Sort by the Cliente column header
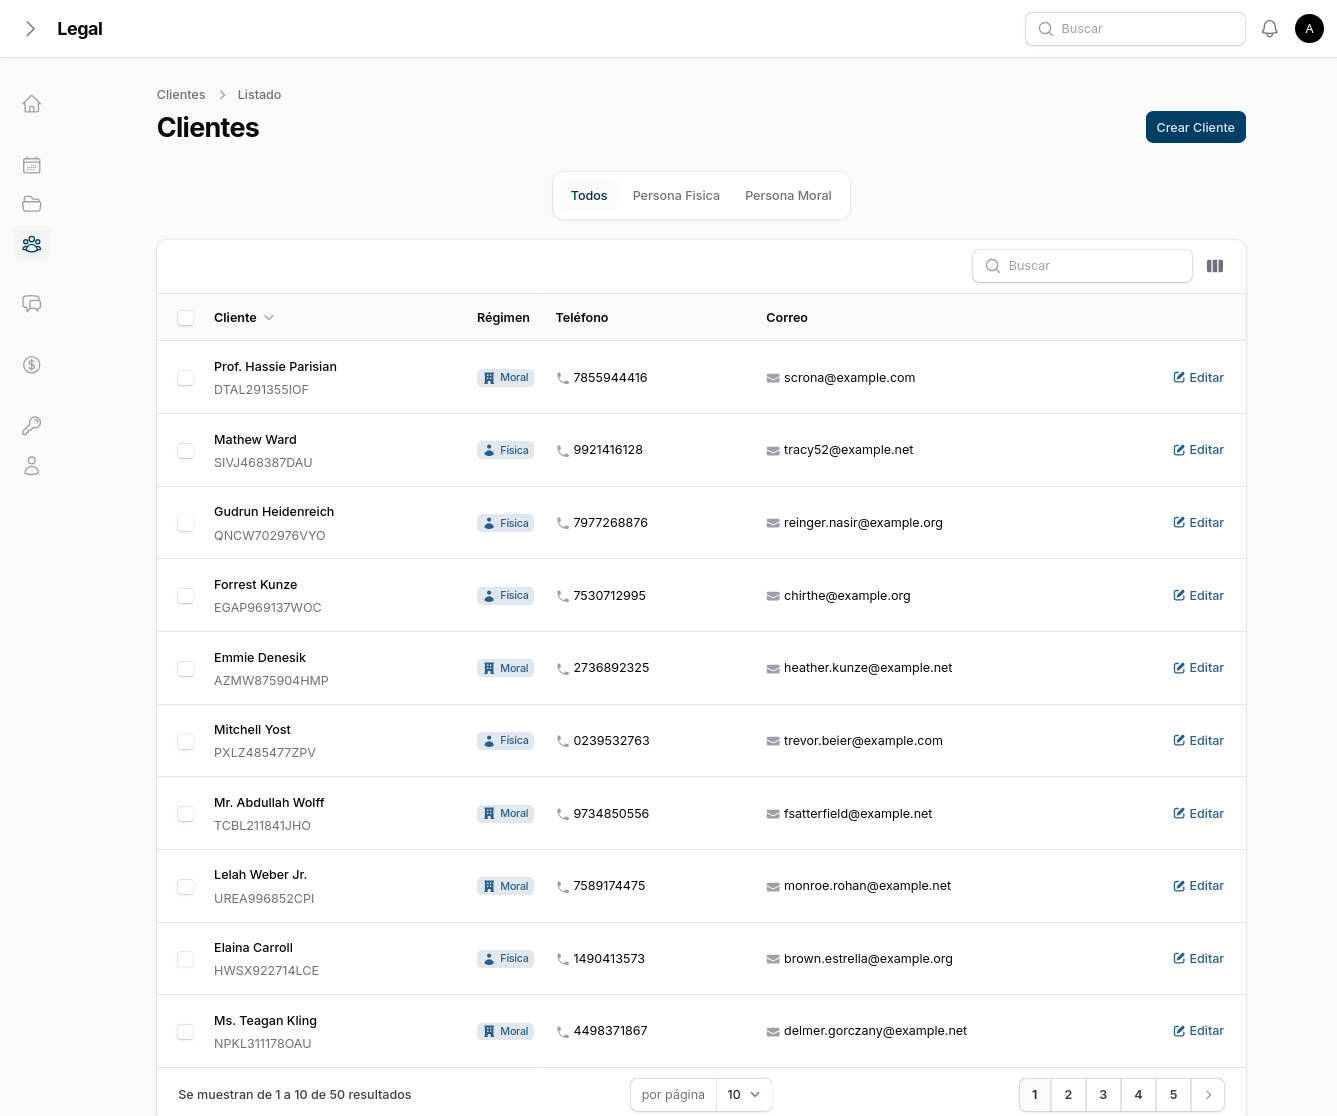1337x1116 pixels. (243, 318)
